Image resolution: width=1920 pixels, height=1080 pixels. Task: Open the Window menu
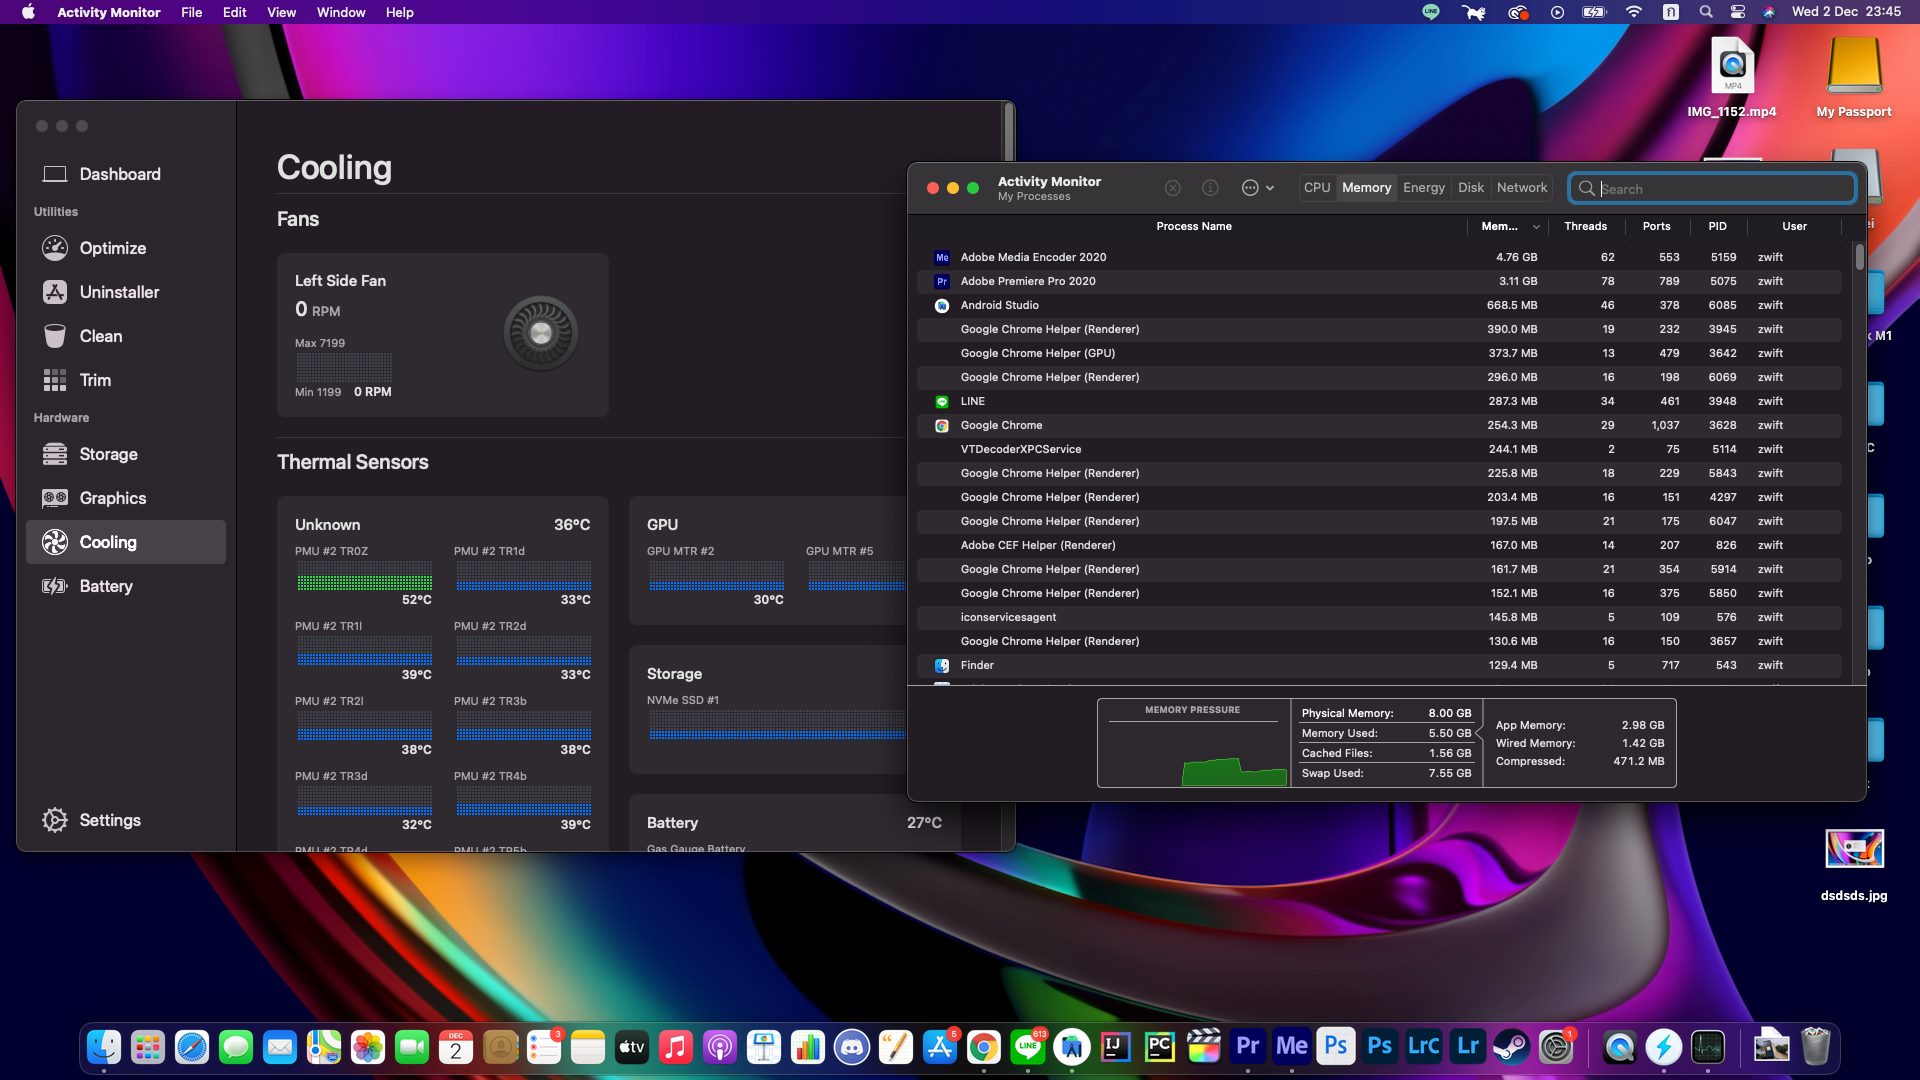pyautogui.click(x=341, y=12)
